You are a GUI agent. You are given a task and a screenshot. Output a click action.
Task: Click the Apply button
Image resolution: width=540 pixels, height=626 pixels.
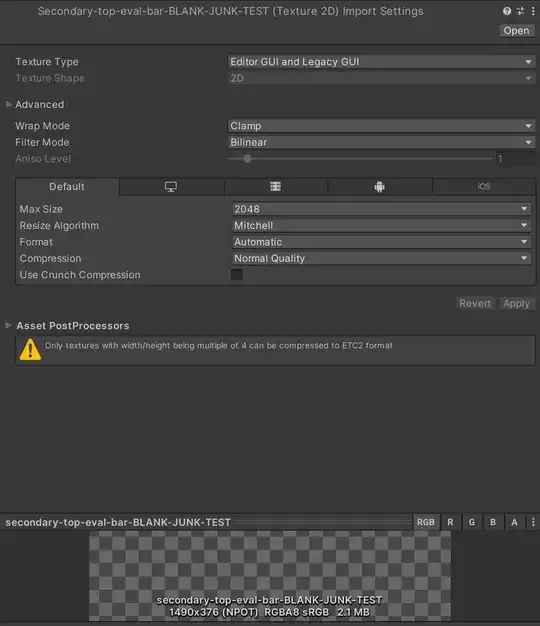click(x=516, y=303)
